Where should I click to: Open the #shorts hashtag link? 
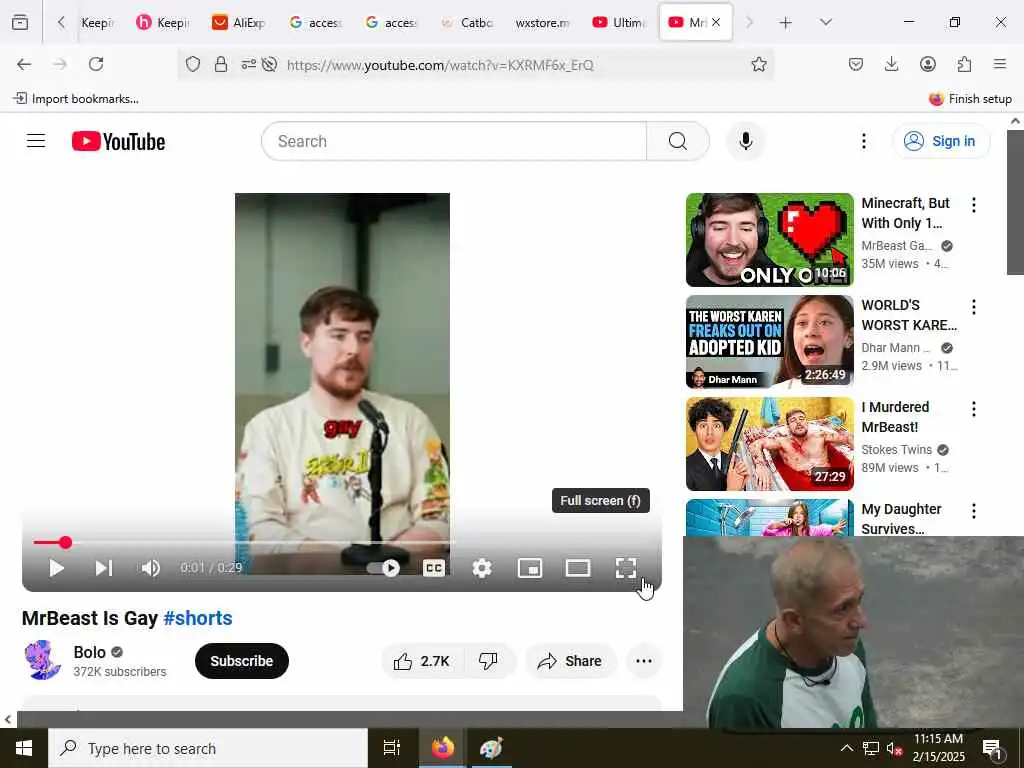[x=198, y=618]
